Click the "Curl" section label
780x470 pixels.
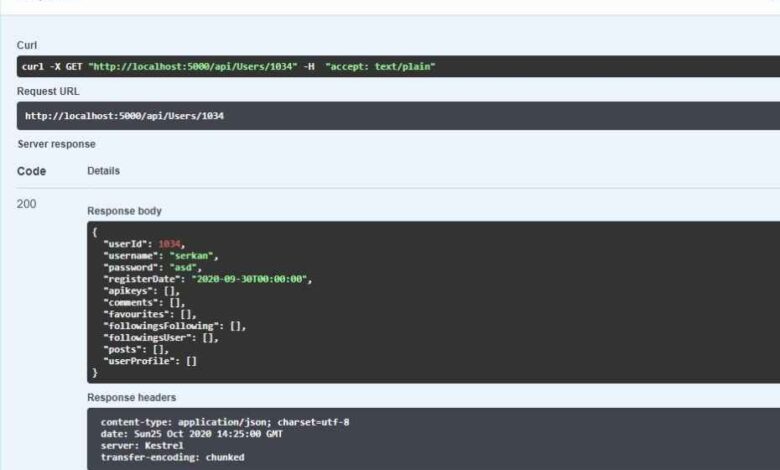(27, 45)
